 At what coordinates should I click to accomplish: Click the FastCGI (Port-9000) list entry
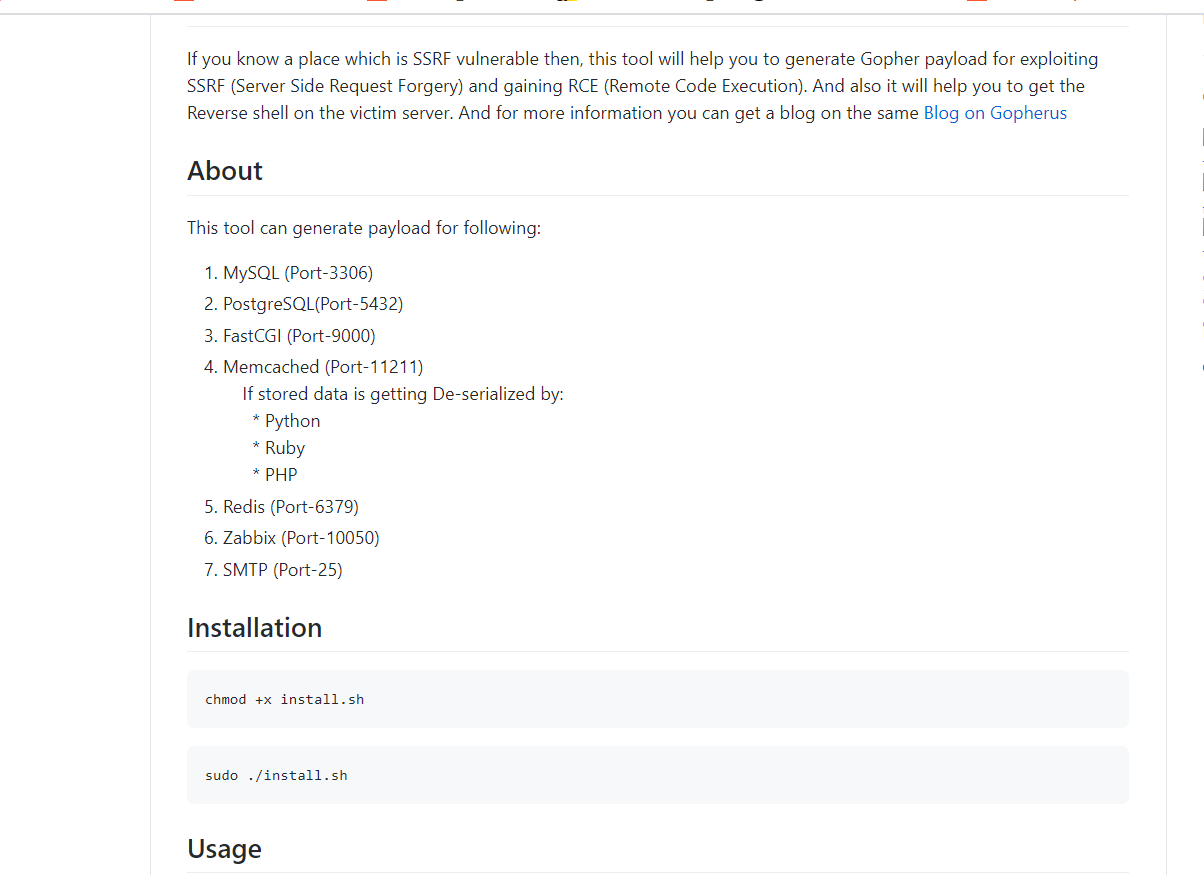click(x=299, y=336)
